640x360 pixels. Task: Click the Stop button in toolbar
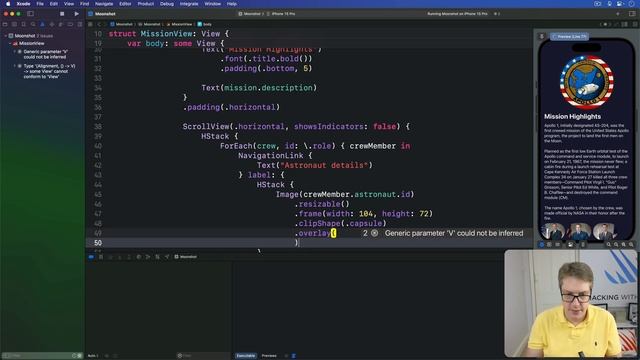[62, 13]
